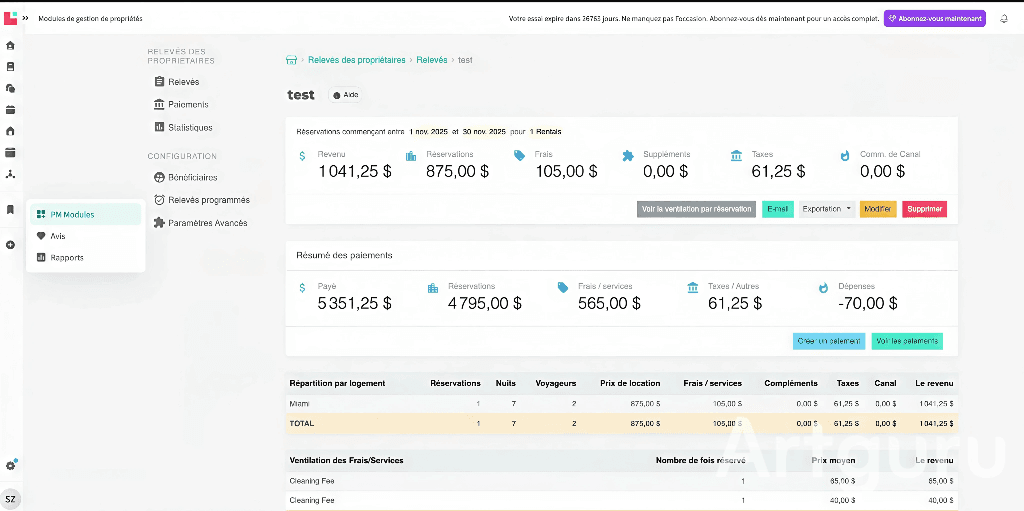
Task: Click the Ventilation des Frais/Services header
Action: pos(346,461)
